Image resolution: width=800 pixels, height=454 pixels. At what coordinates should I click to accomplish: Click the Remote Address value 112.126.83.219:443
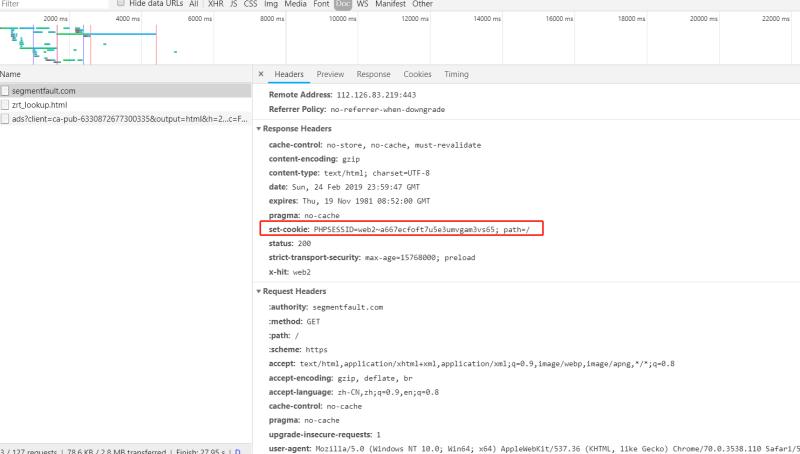(376, 95)
